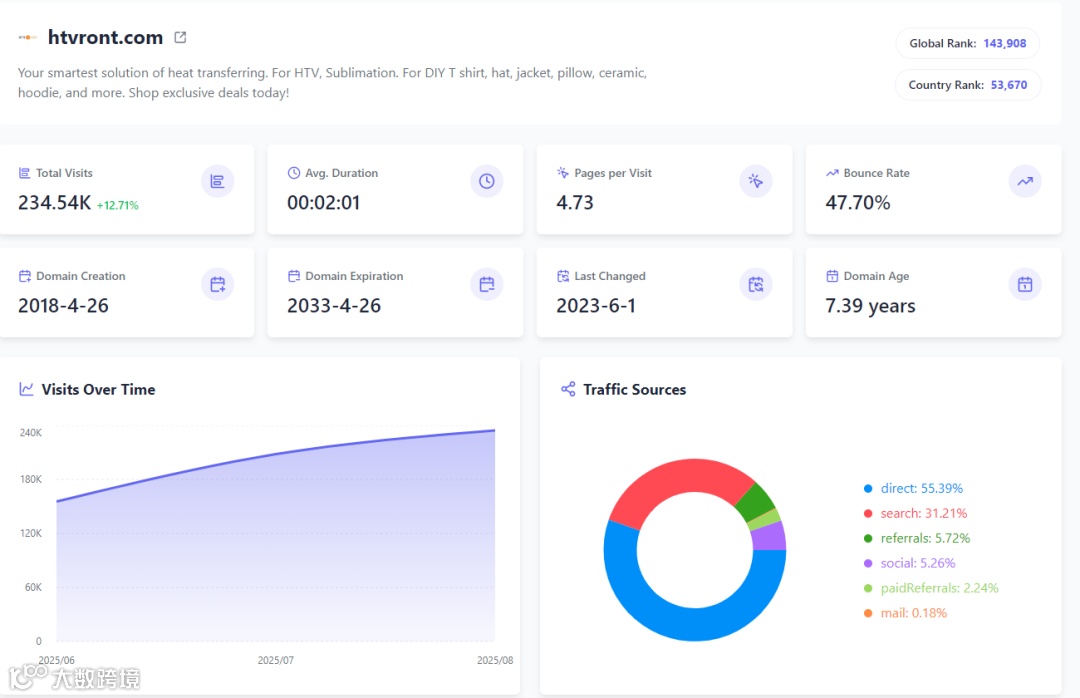This screenshot has height=698, width=1080.
Task: Toggle the direct legend entry
Action: pyautogui.click(x=913, y=489)
